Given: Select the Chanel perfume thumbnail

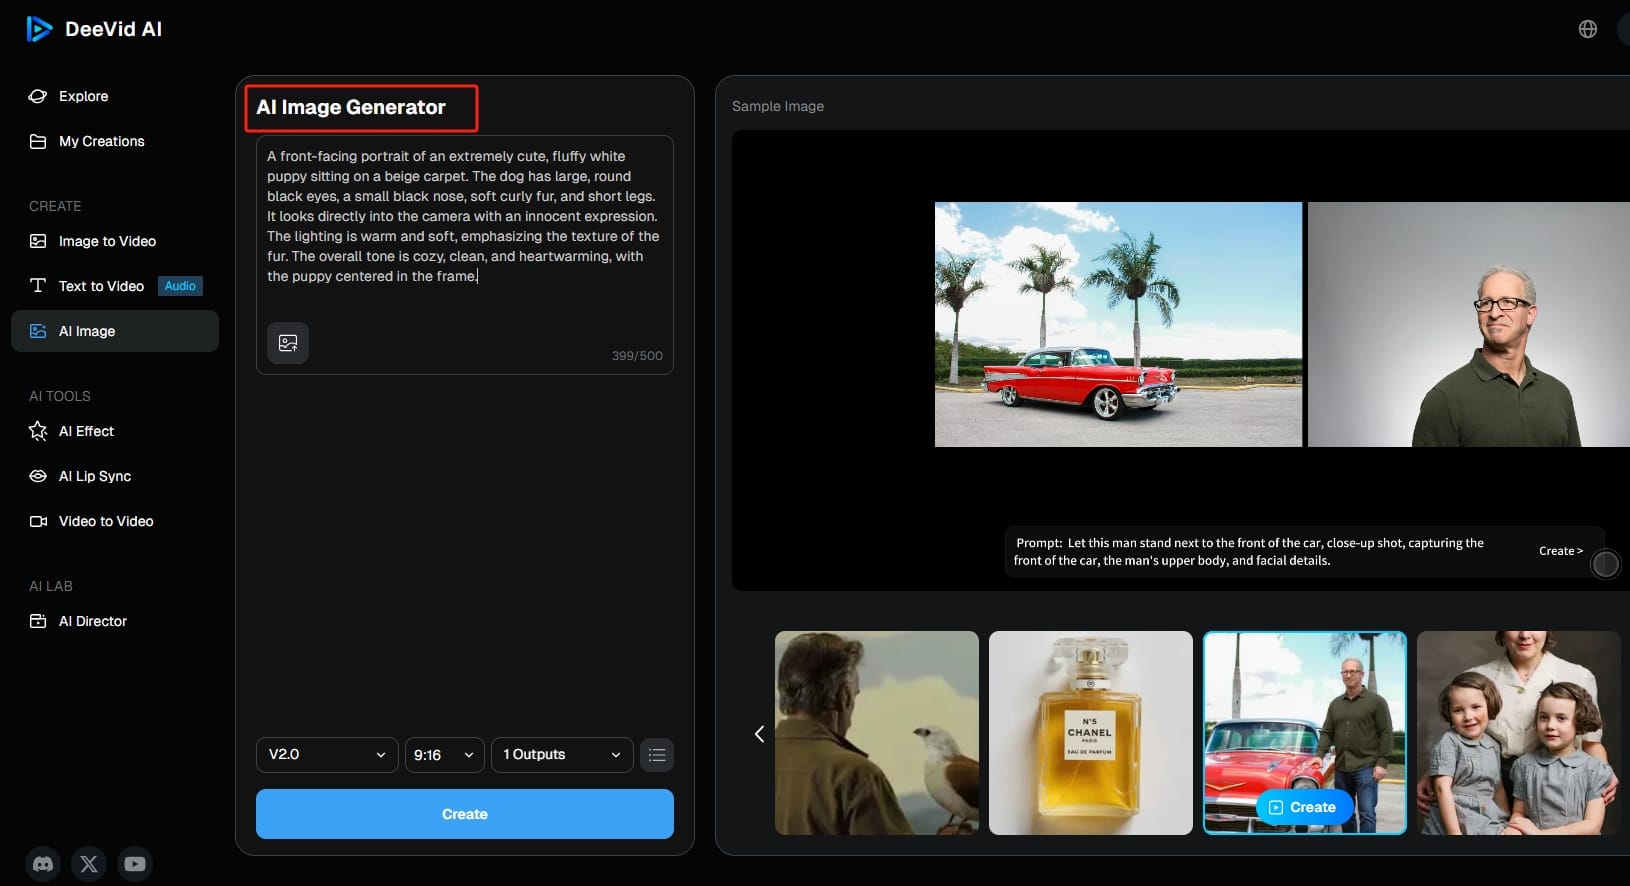Looking at the screenshot, I should pyautogui.click(x=1091, y=733).
